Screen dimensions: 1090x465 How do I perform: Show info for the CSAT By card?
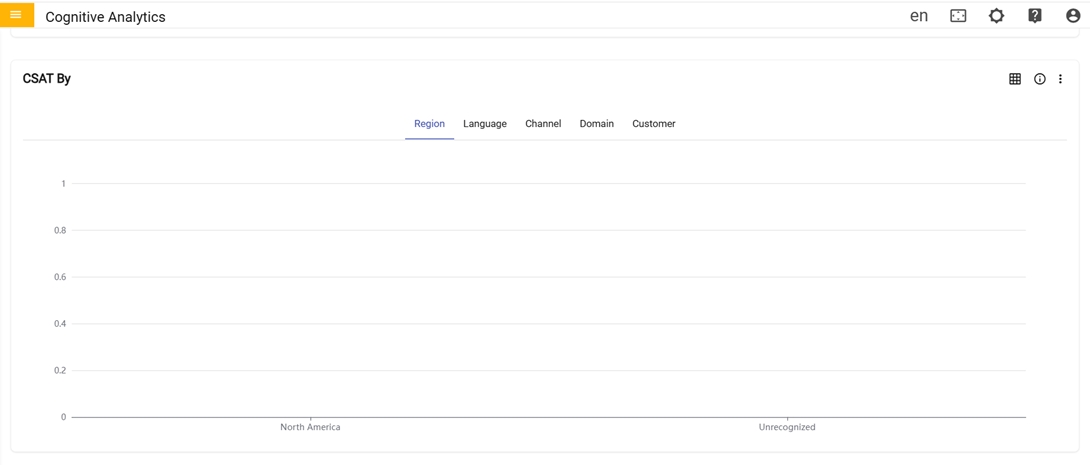[1040, 79]
